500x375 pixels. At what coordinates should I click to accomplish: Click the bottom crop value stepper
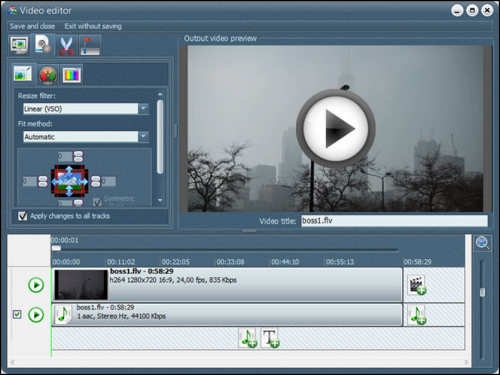tap(78, 203)
